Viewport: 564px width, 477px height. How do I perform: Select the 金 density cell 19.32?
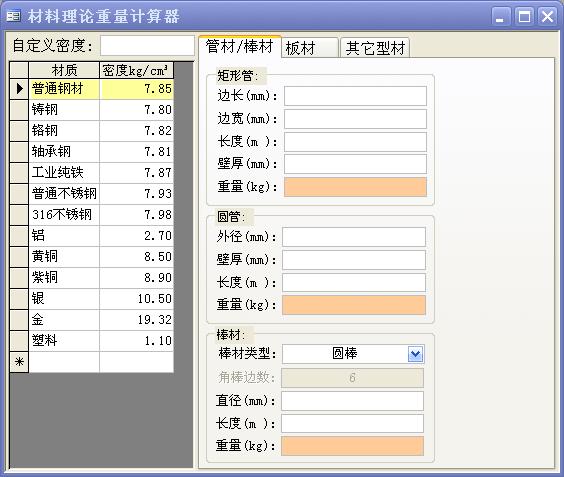[x=136, y=320]
